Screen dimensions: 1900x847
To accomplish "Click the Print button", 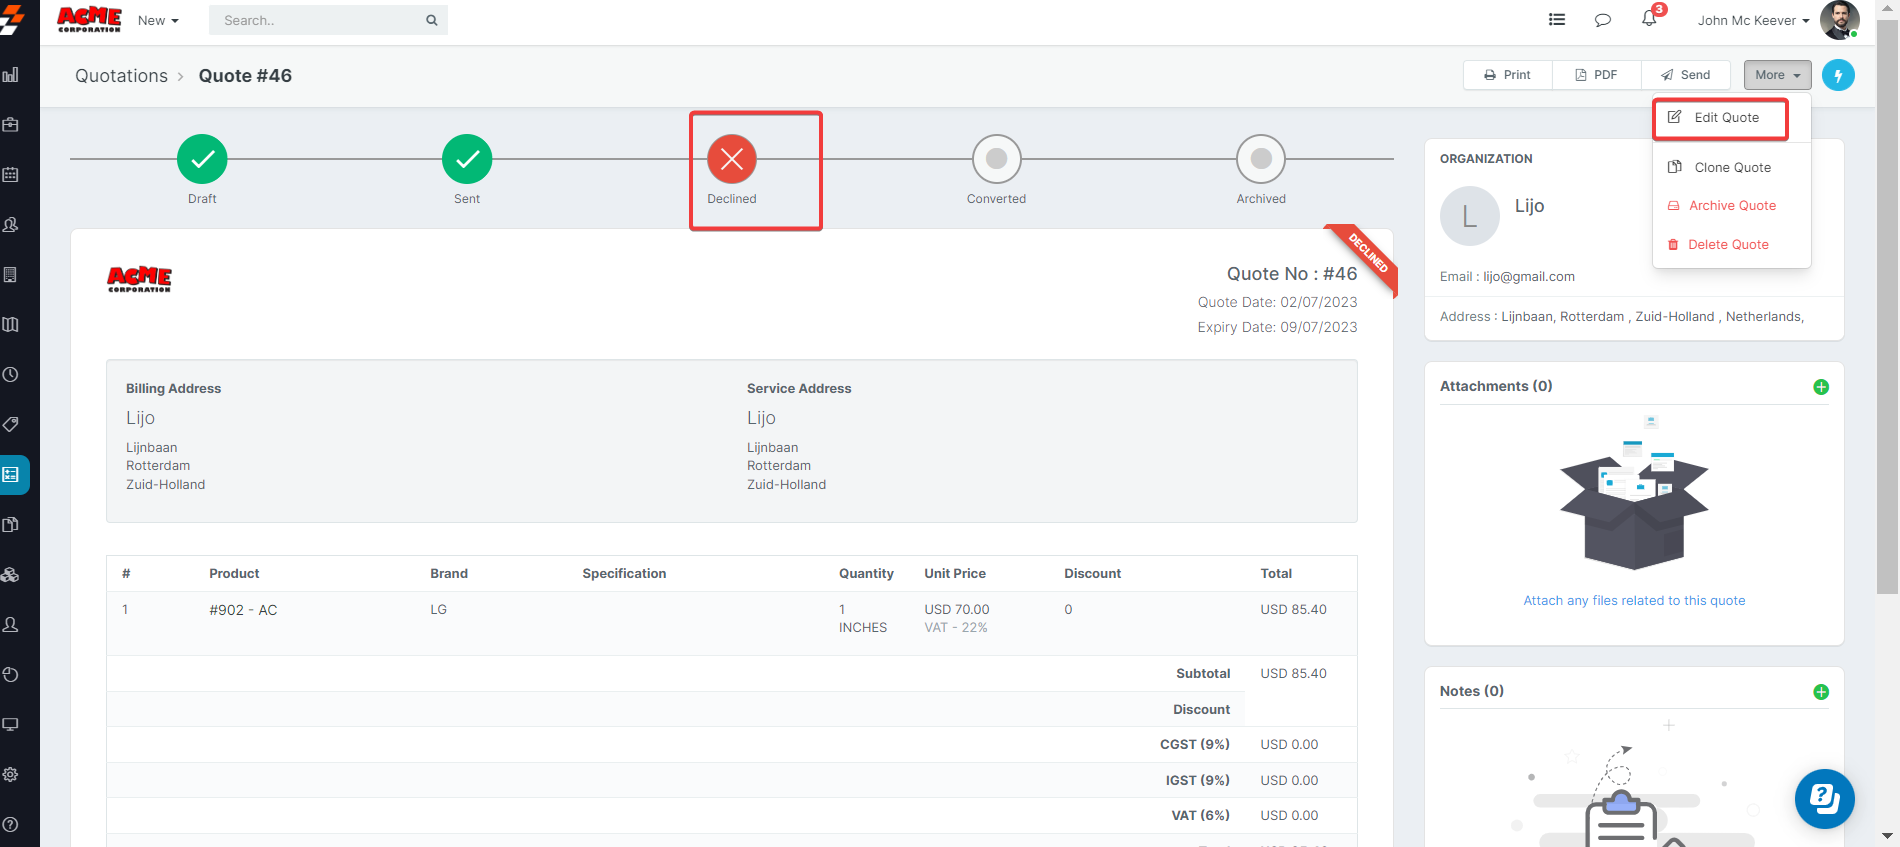I will (x=1507, y=75).
